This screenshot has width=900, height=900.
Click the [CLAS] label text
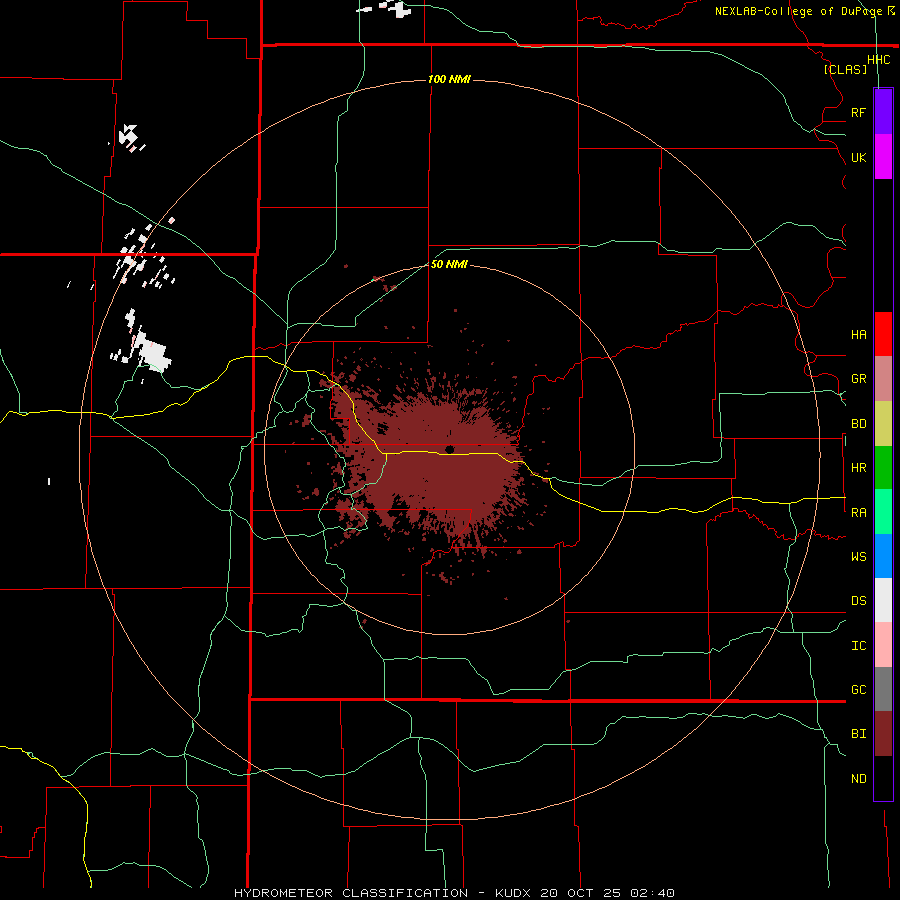point(845,70)
